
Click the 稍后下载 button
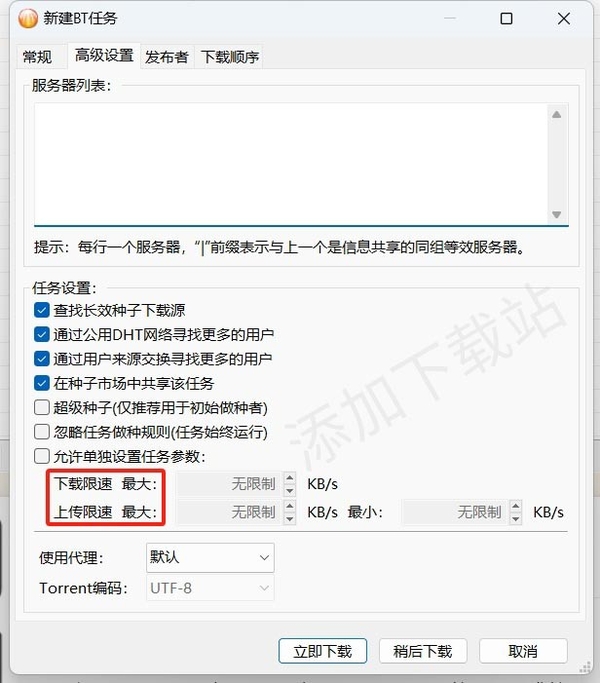click(x=423, y=651)
